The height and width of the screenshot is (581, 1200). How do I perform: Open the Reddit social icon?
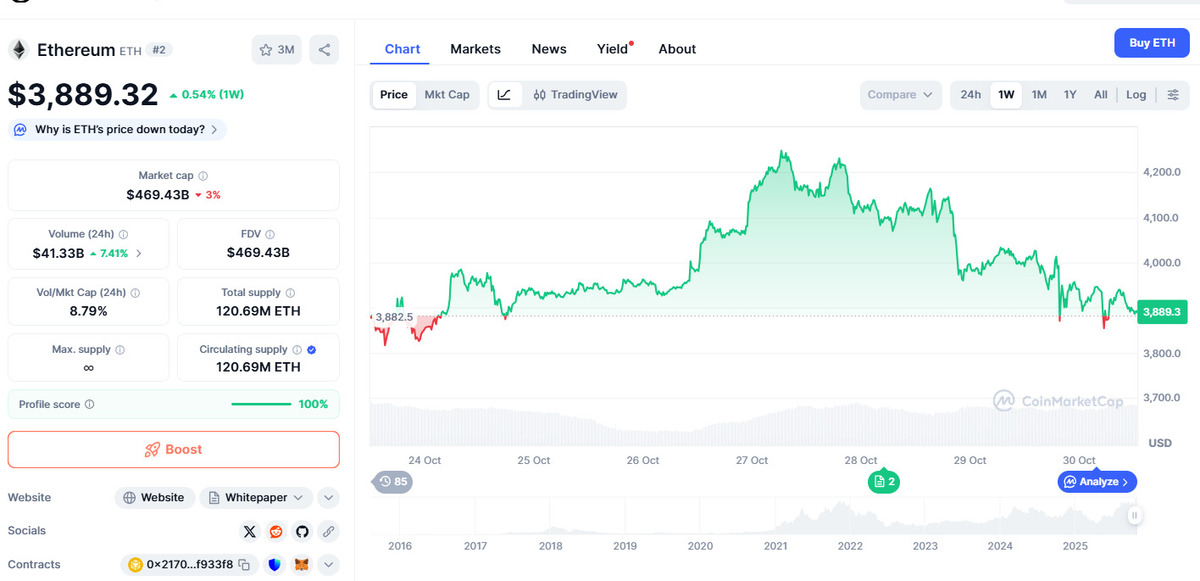[276, 531]
